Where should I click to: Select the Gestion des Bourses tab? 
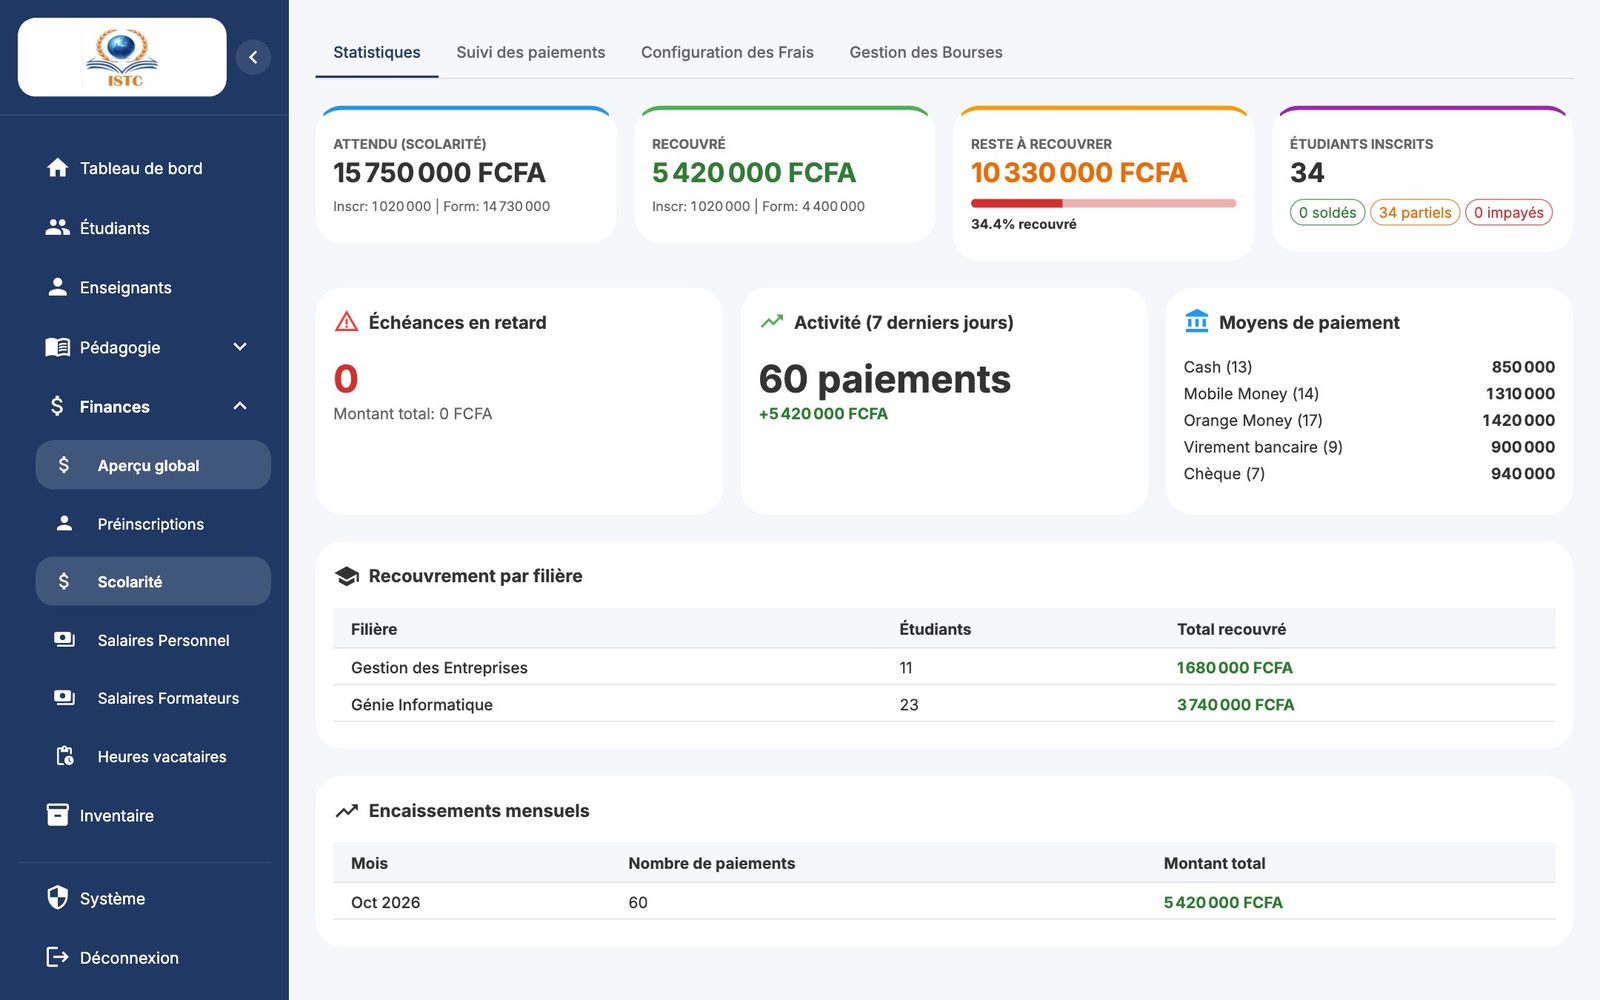coord(926,52)
